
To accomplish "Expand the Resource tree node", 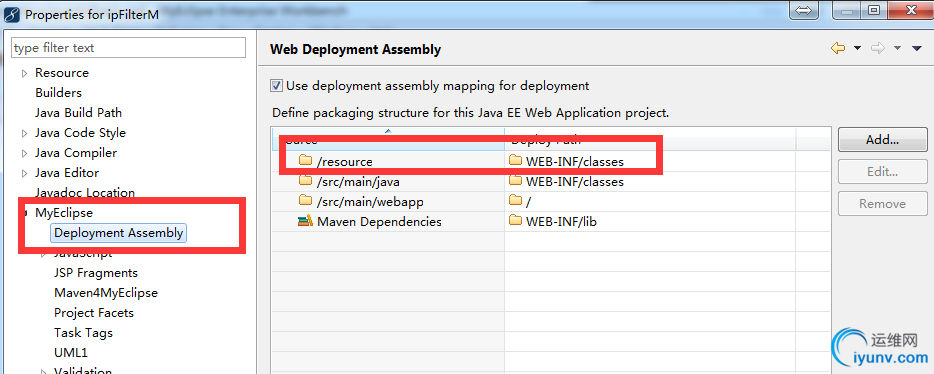I will tap(24, 73).
